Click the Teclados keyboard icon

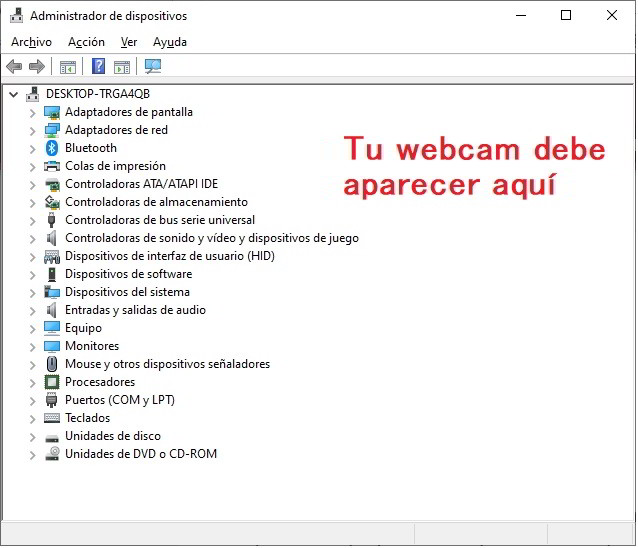coord(52,418)
